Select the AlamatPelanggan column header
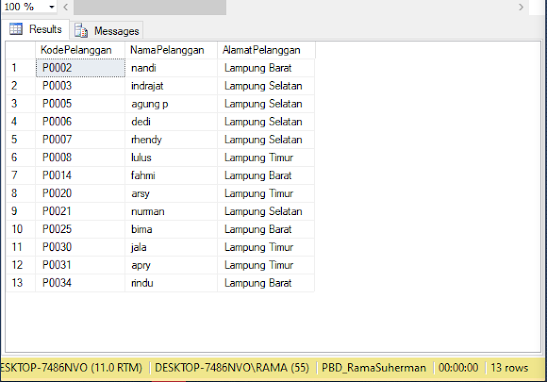 pyautogui.click(x=266, y=50)
